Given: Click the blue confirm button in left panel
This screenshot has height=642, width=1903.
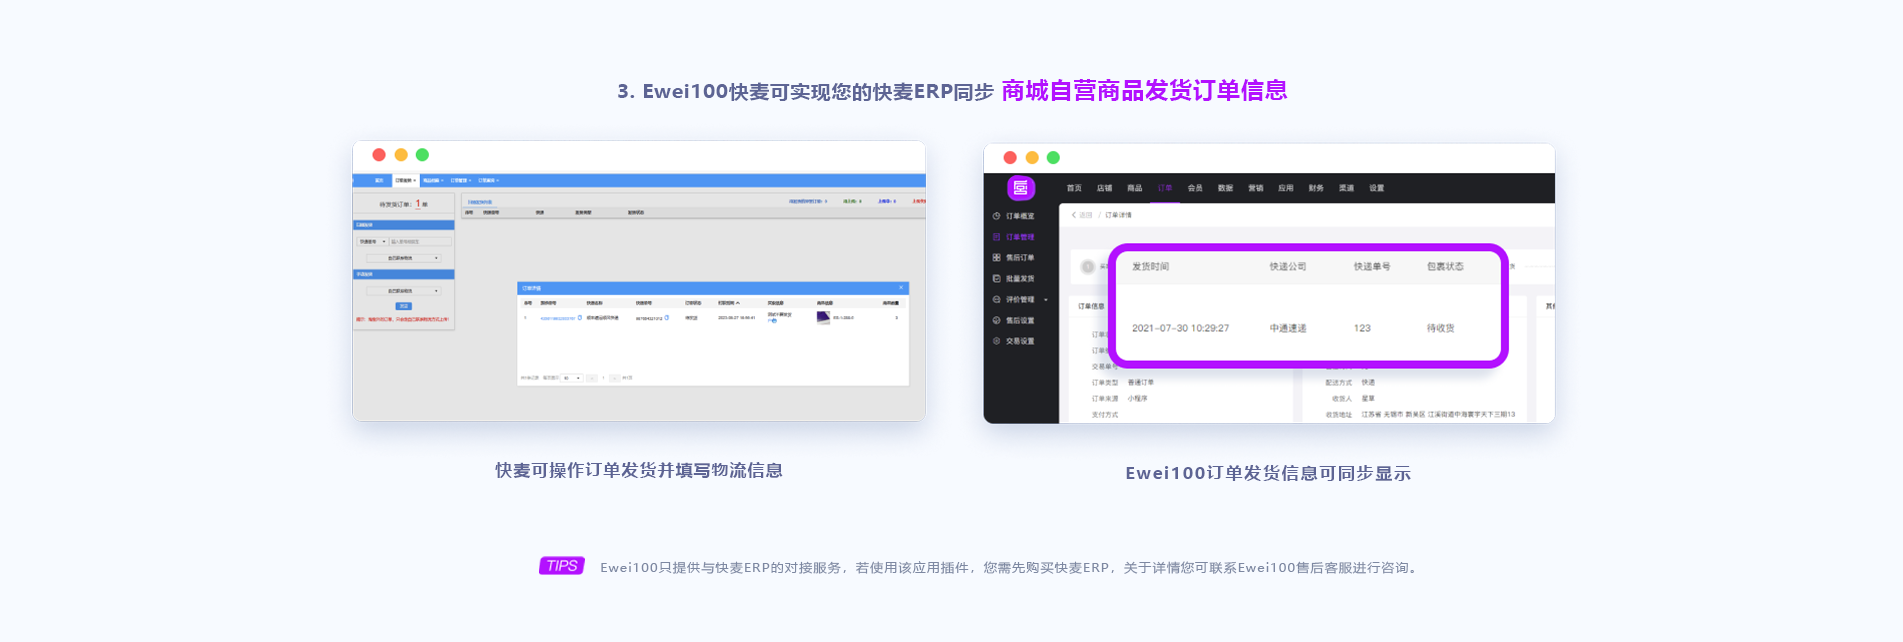Looking at the screenshot, I should (x=403, y=306).
